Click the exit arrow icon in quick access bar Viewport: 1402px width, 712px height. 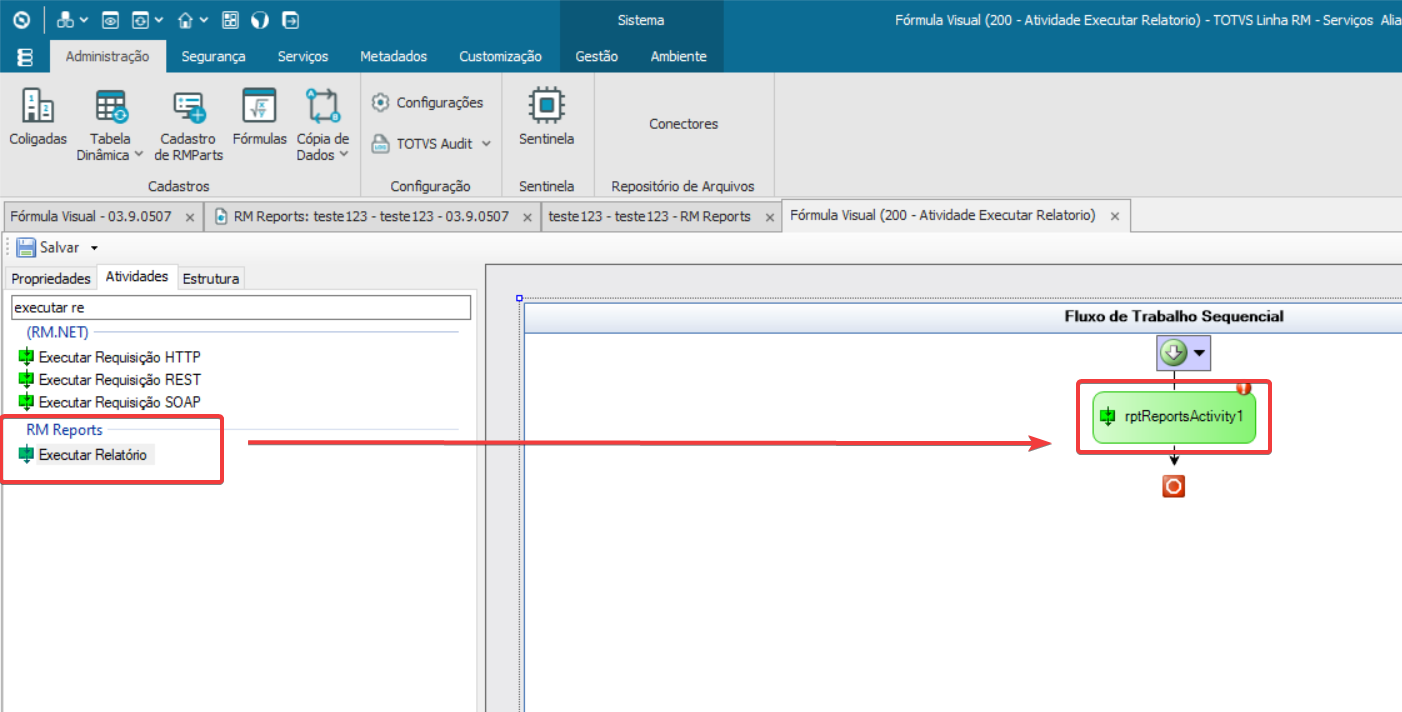(290, 20)
